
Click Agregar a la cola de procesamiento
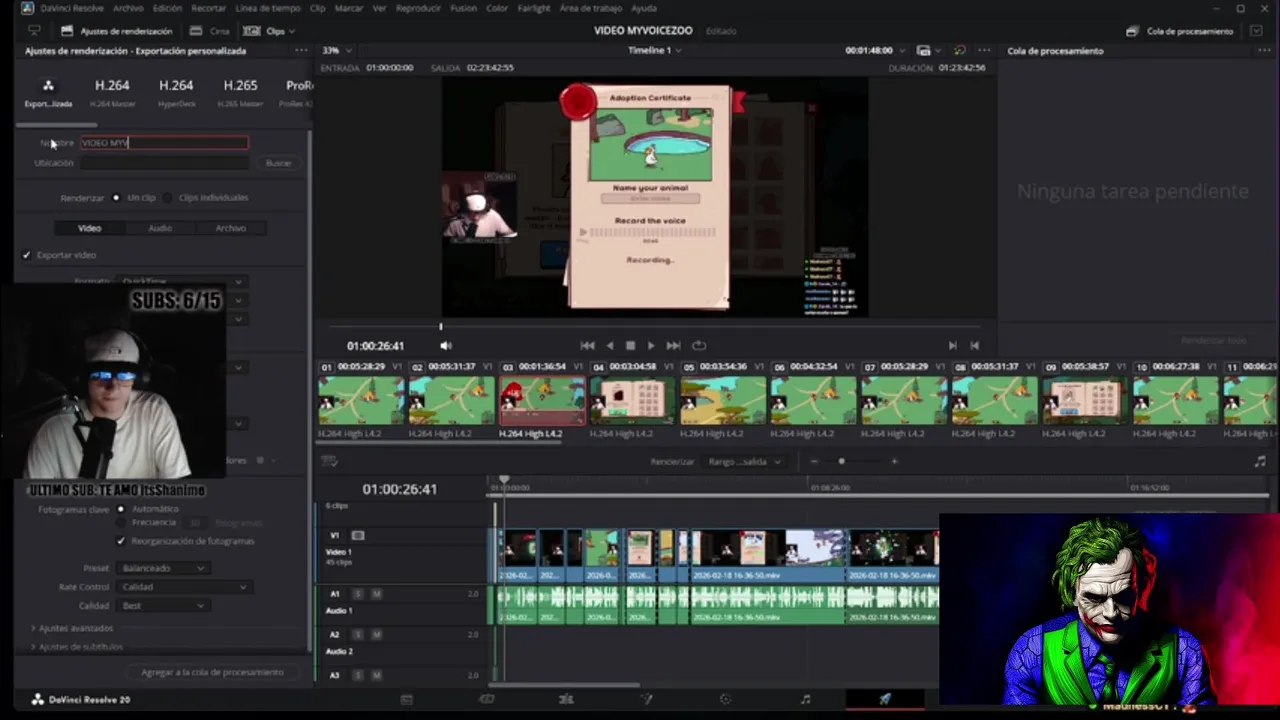212,672
